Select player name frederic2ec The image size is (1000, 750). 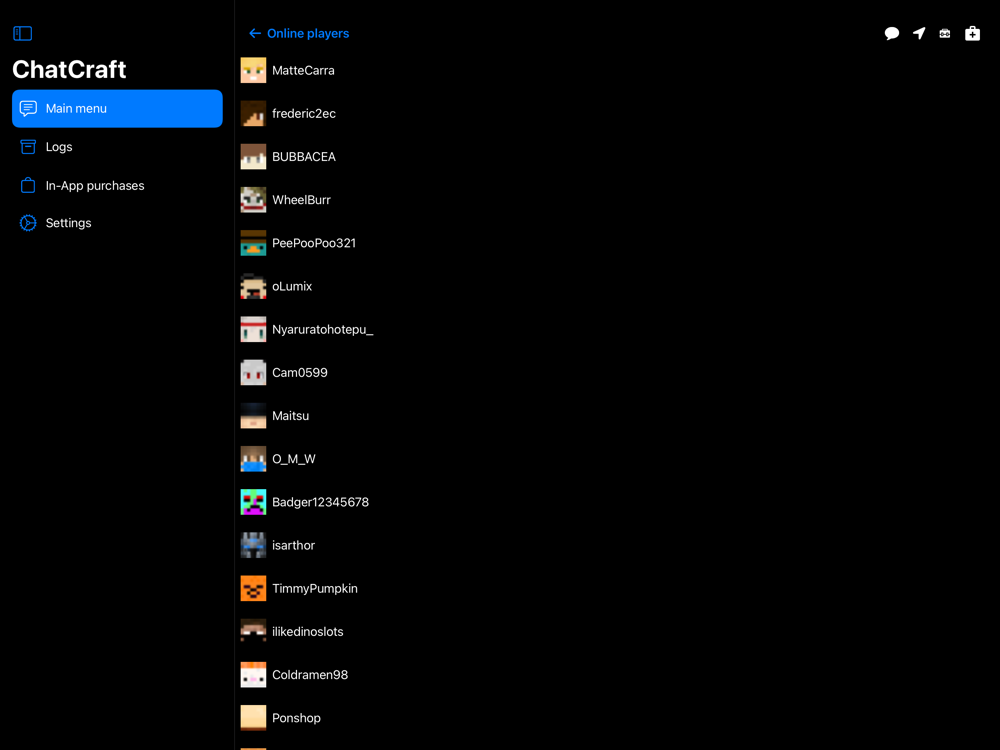click(x=304, y=114)
